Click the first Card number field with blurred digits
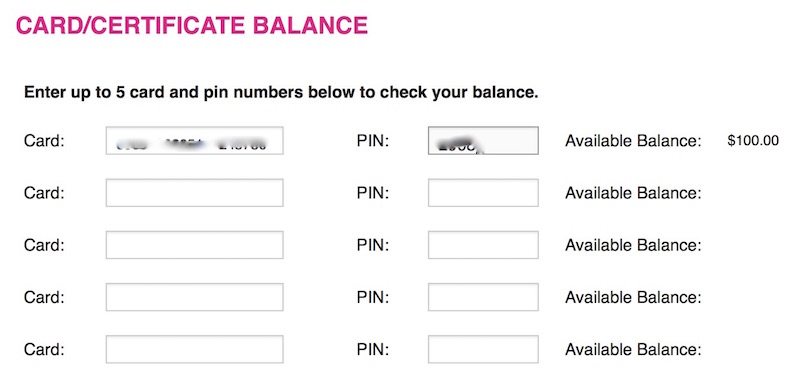The height and width of the screenshot is (389, 800). click(194, 140)
